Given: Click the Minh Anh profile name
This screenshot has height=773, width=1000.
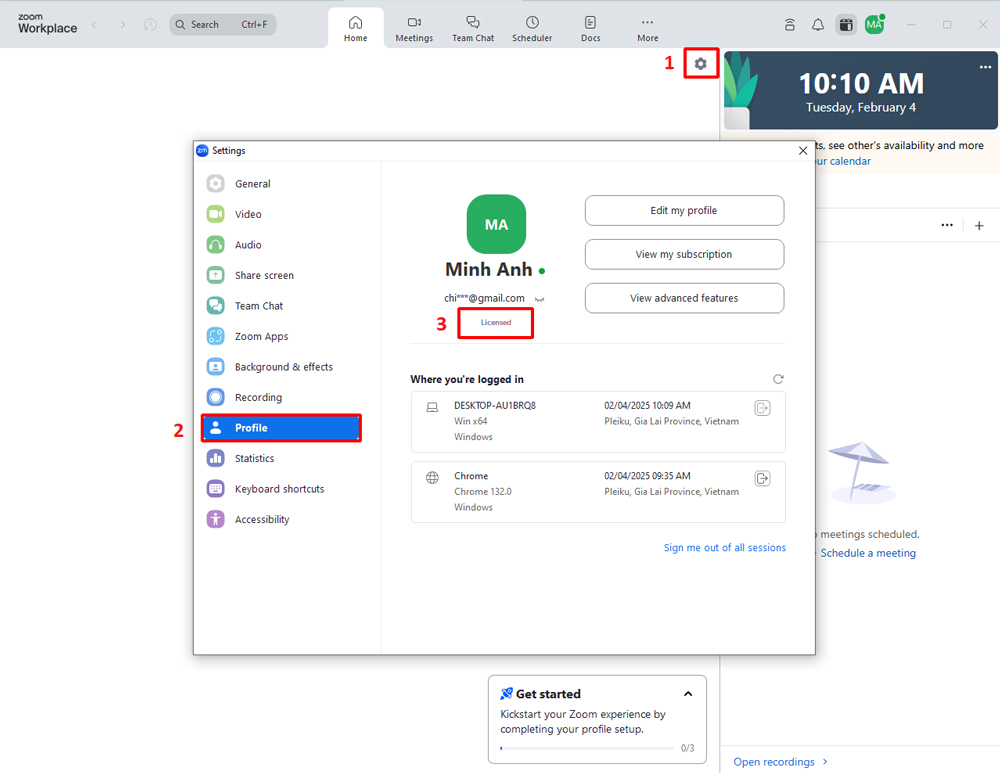Looking at the screenshot, I should coord(489,270).
